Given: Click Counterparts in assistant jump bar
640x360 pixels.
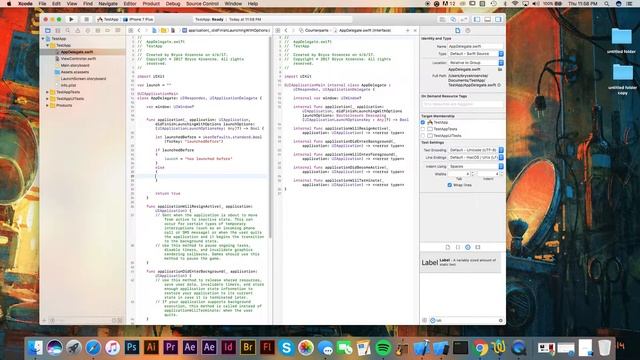Looking at the screenshot, I should pyautogui.click(x=313, y=31).
